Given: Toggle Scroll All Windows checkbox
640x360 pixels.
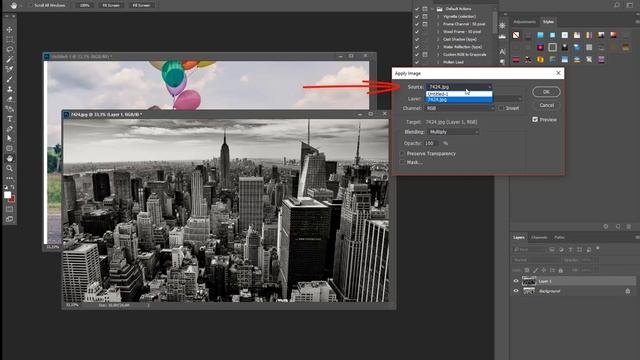Looking at the screenshot, I should (x=30, y=5).
